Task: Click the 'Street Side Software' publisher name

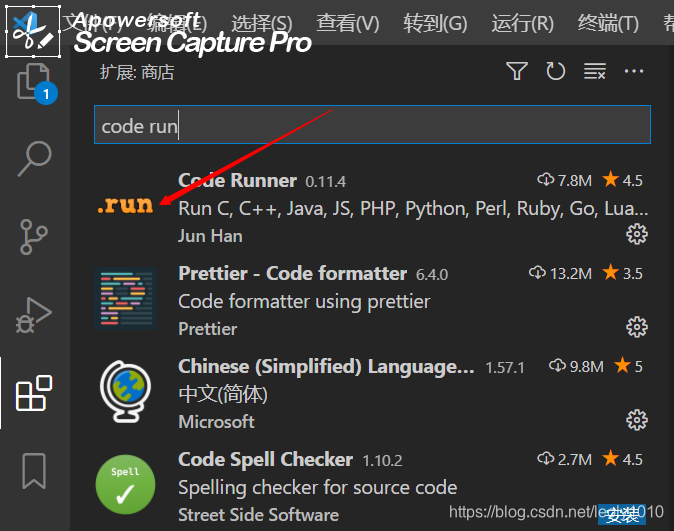Action: click(x=258, y=515)
